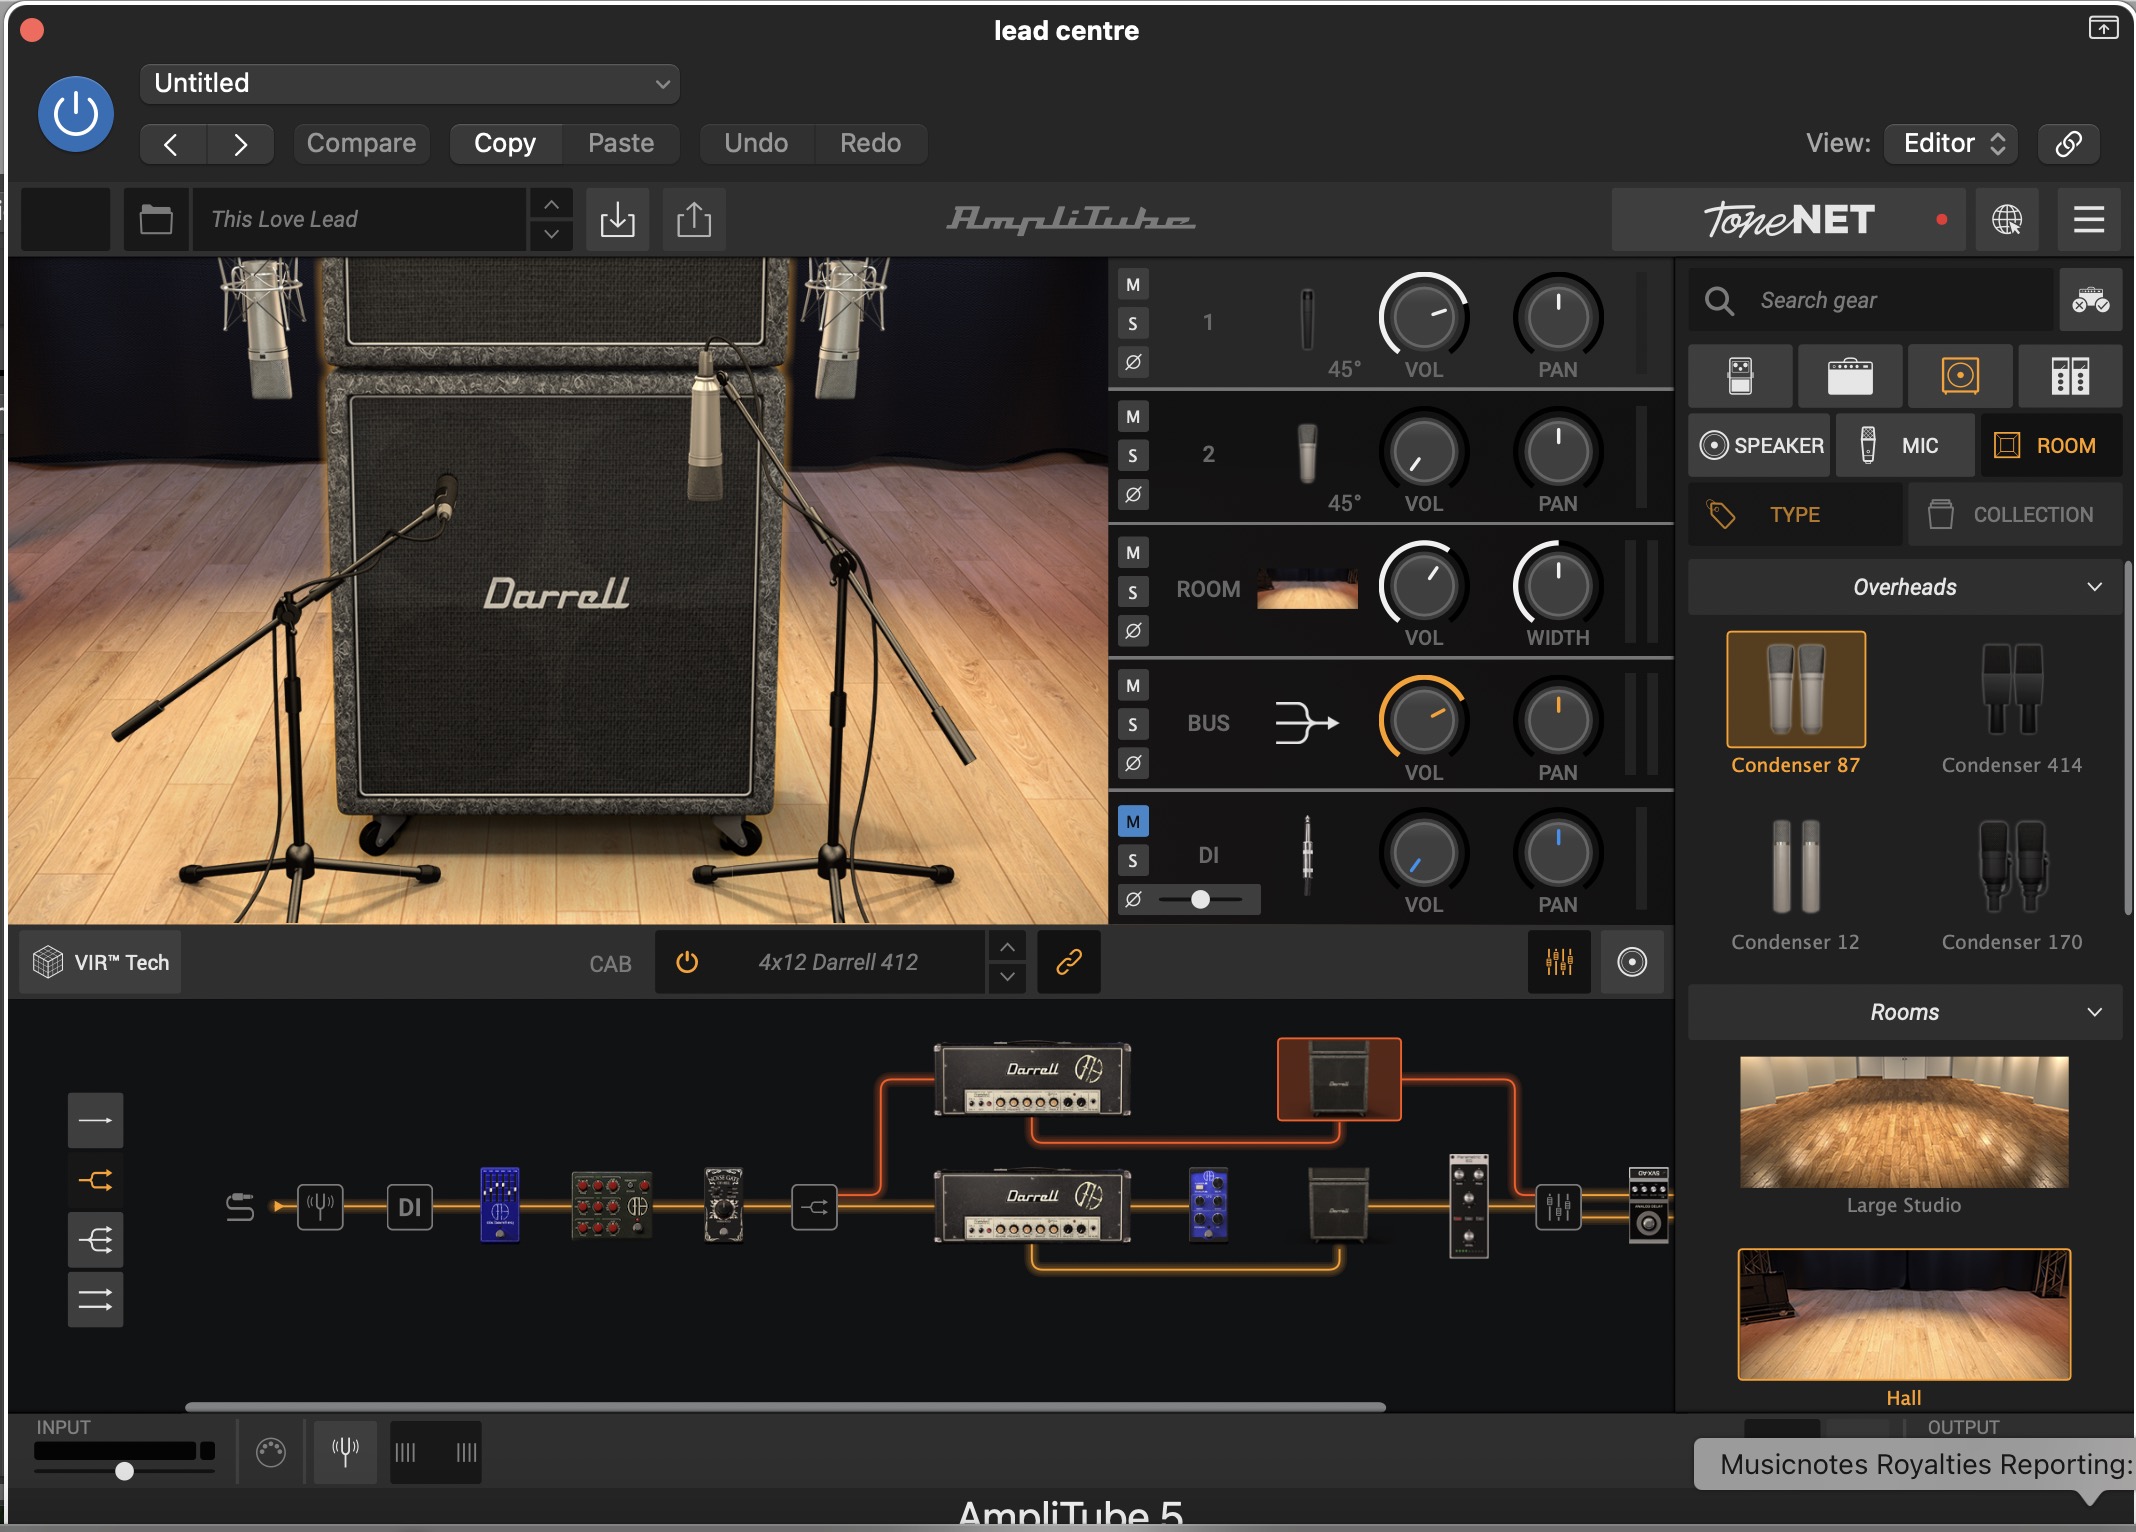Click the link icon beside View
Screen dimensions: 2136x1532
tap(2069, 144)
